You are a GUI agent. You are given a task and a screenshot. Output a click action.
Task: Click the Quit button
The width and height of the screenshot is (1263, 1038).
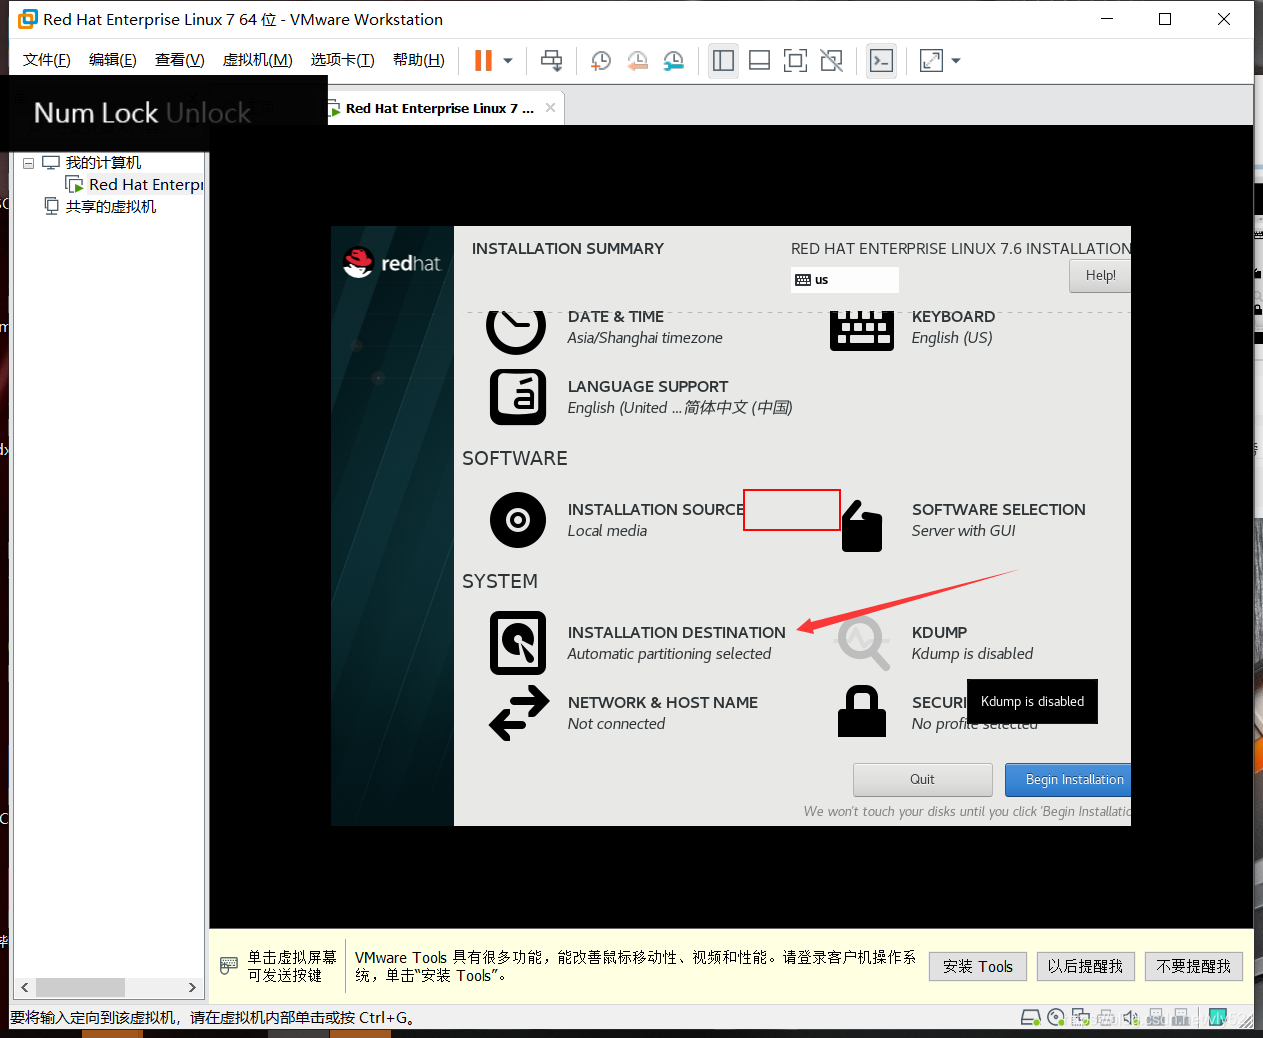[x=922, y=780]
